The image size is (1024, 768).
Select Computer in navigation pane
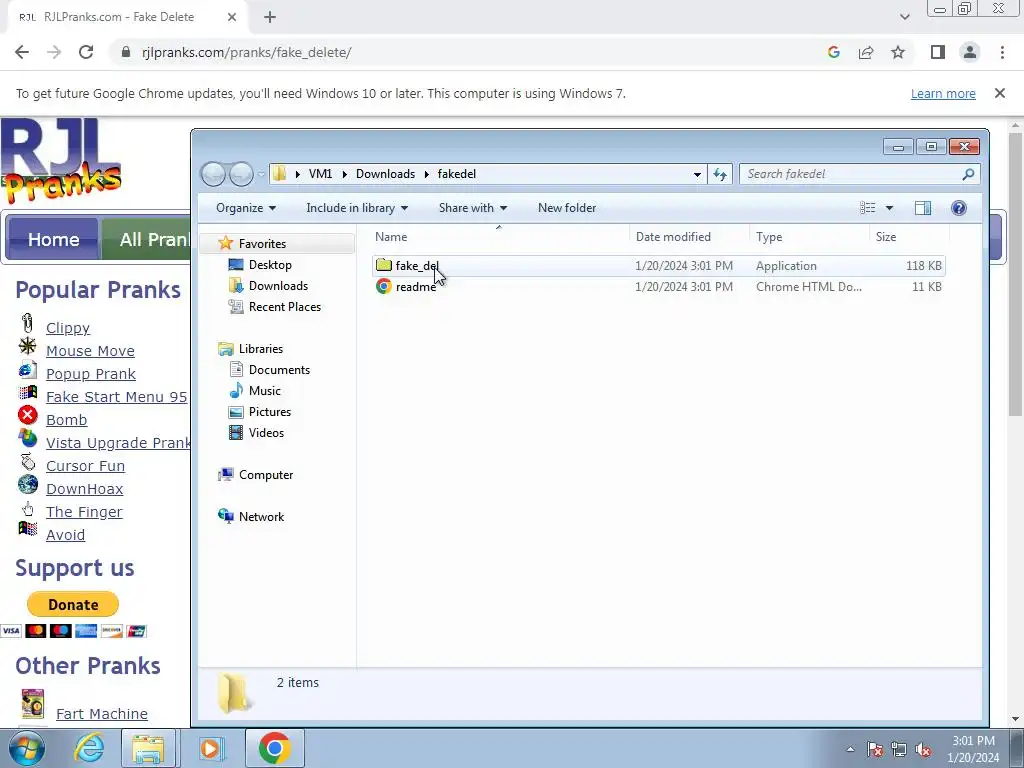coord(265,475)
